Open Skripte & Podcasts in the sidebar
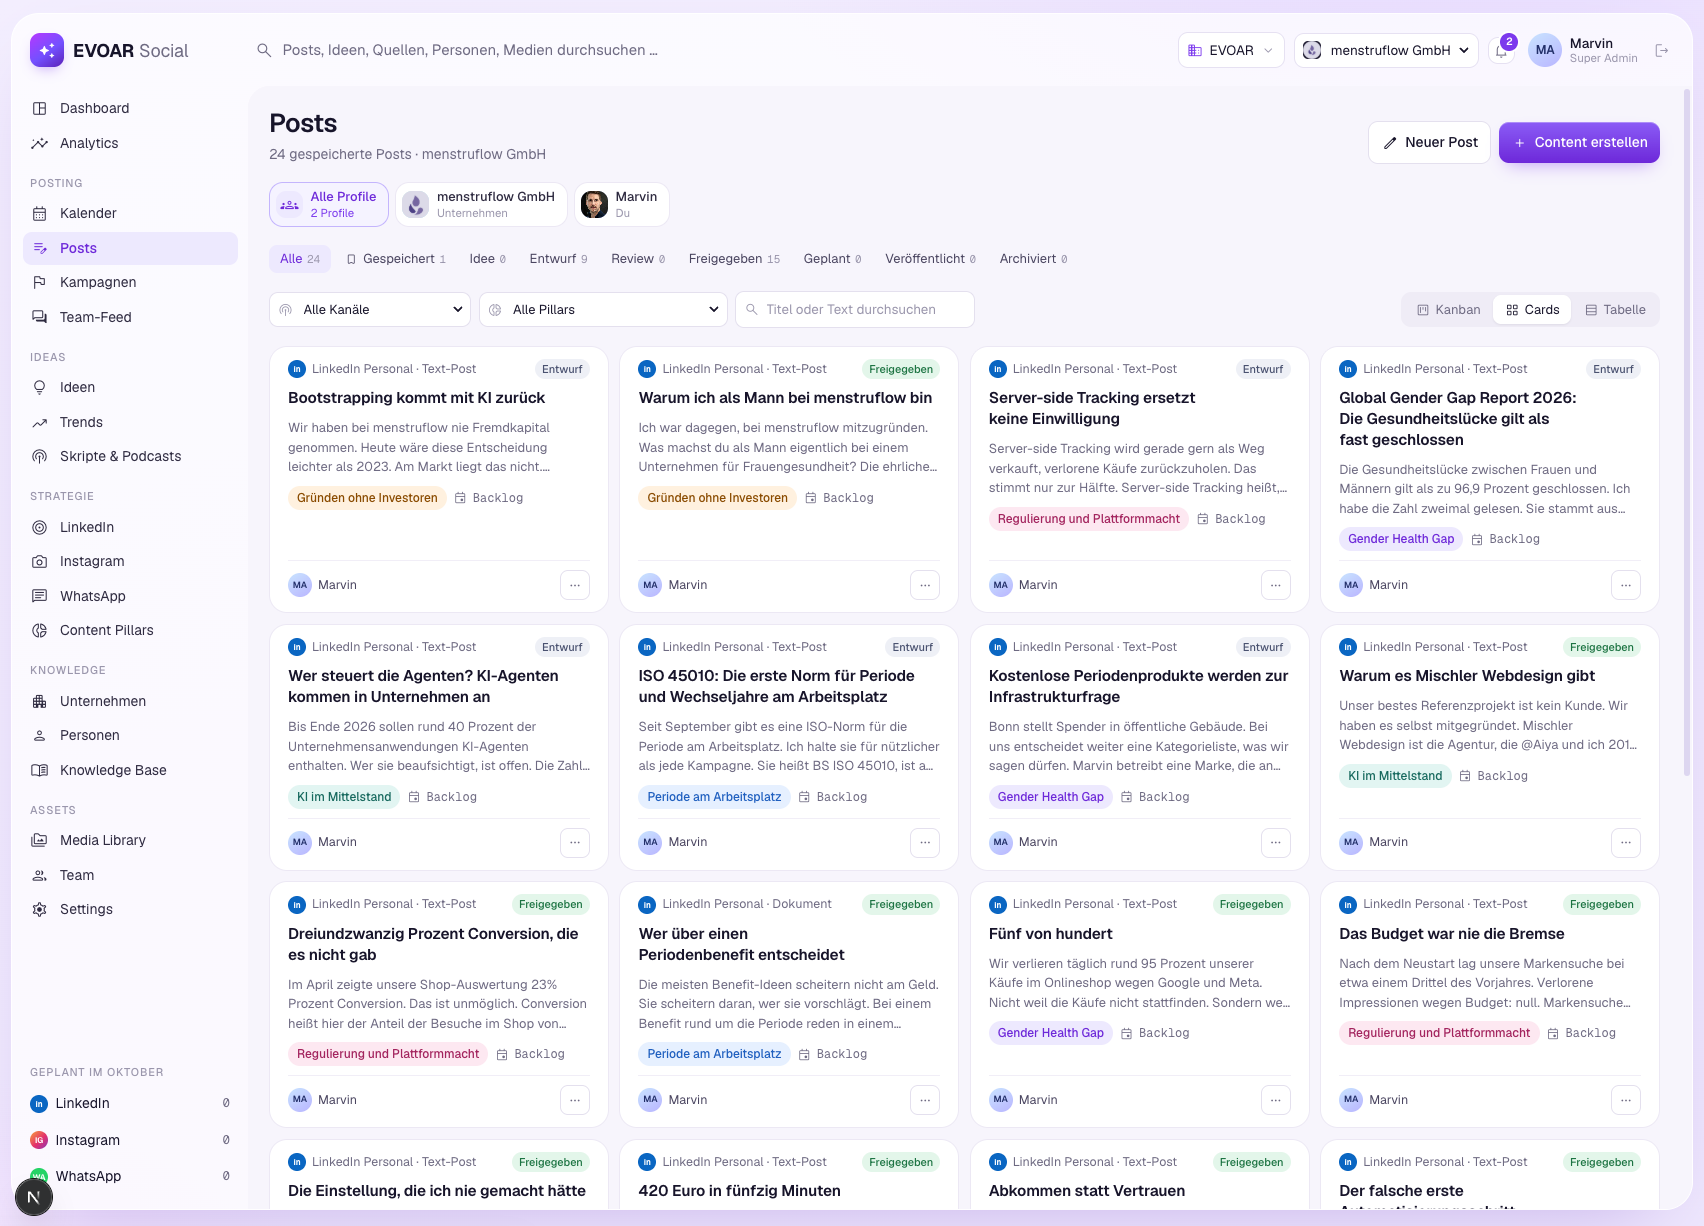This screenshot has height=1226, width=1704. [130, 456]
